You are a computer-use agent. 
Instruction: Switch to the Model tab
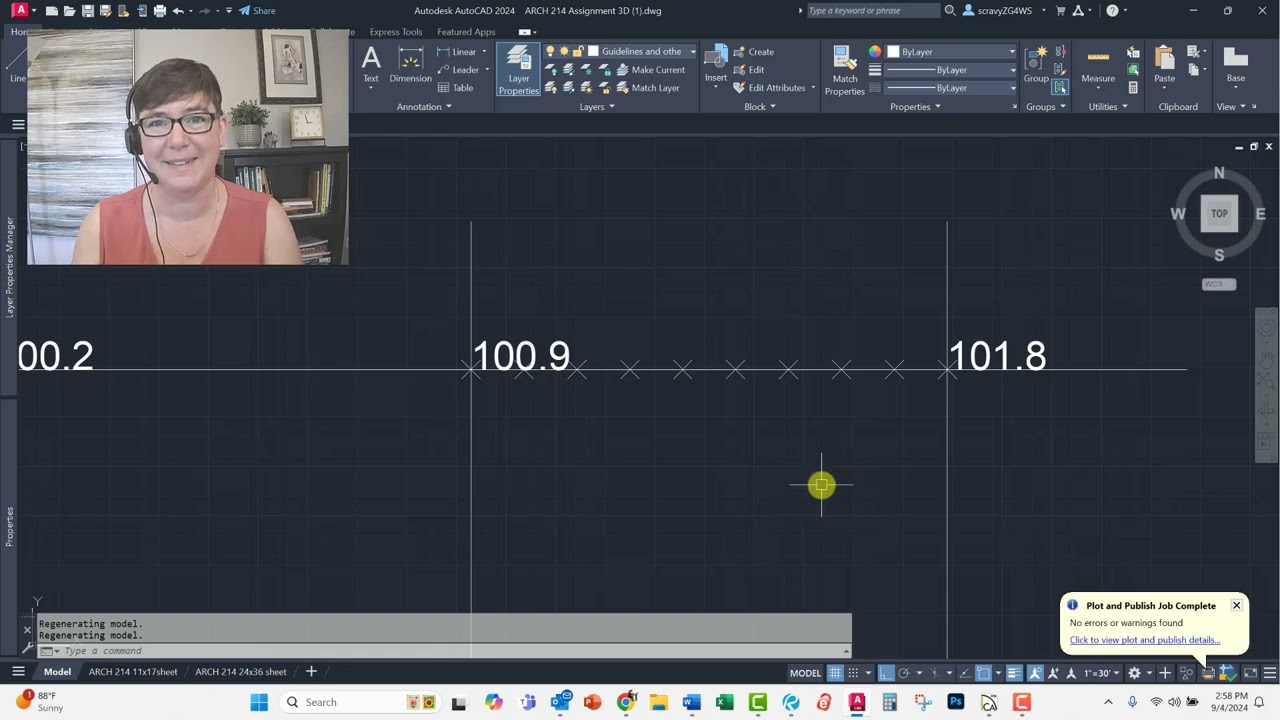(x=57, y=672)
